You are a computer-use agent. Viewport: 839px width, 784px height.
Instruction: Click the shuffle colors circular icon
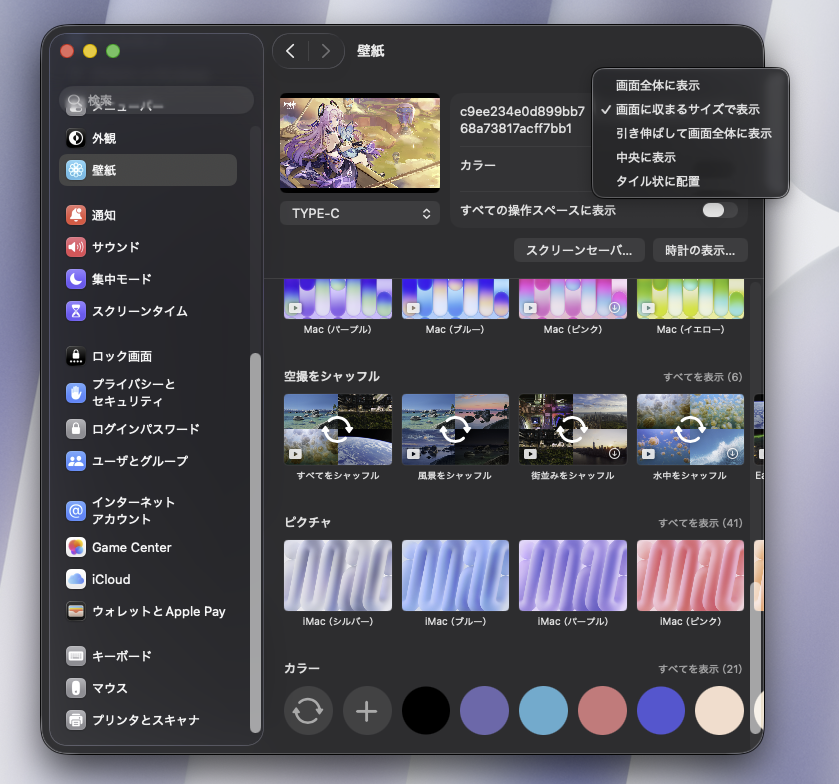point(308,711)
